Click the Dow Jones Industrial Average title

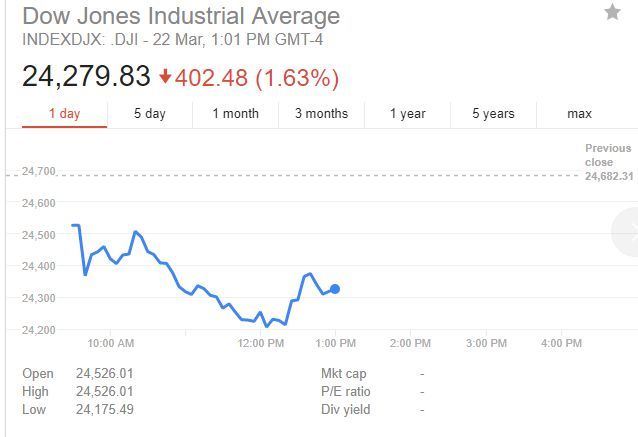[x=181, y=16]
